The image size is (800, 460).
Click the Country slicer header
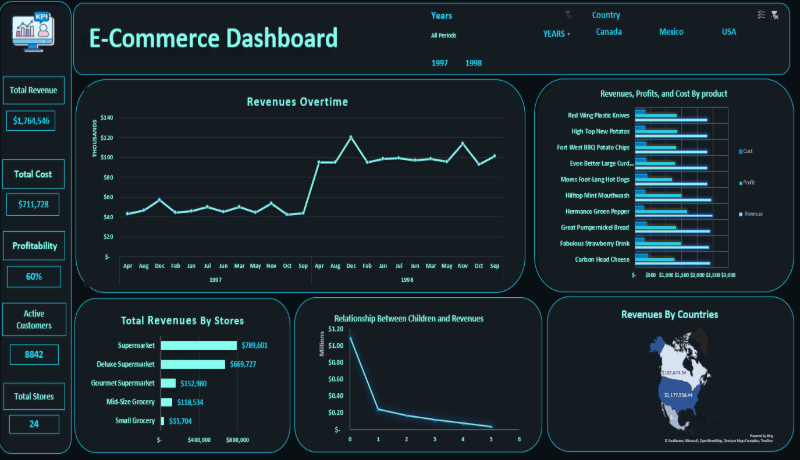[x=606, y=15]
